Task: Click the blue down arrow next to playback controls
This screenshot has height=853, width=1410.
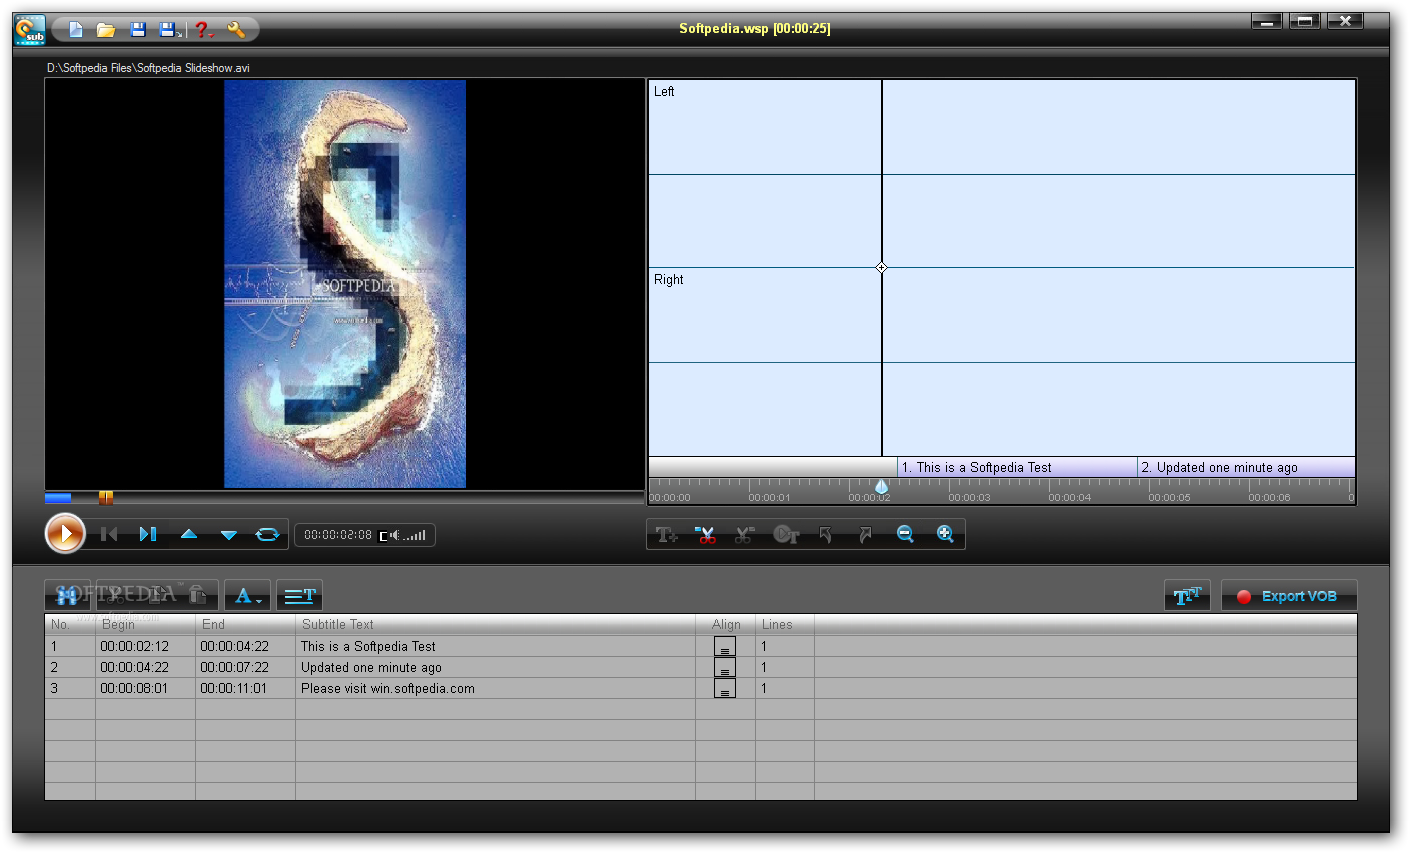Action: point(229,535)
